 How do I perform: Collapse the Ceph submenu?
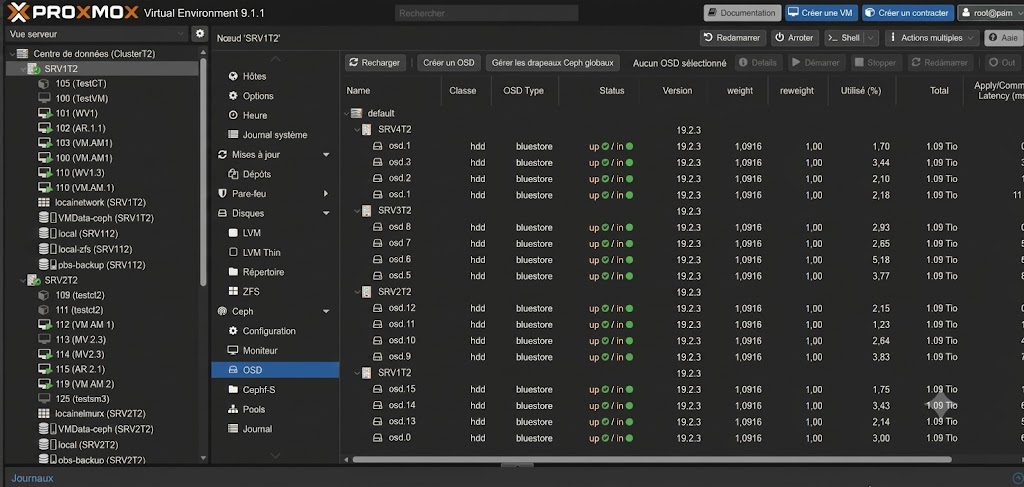tap(326, 311)
